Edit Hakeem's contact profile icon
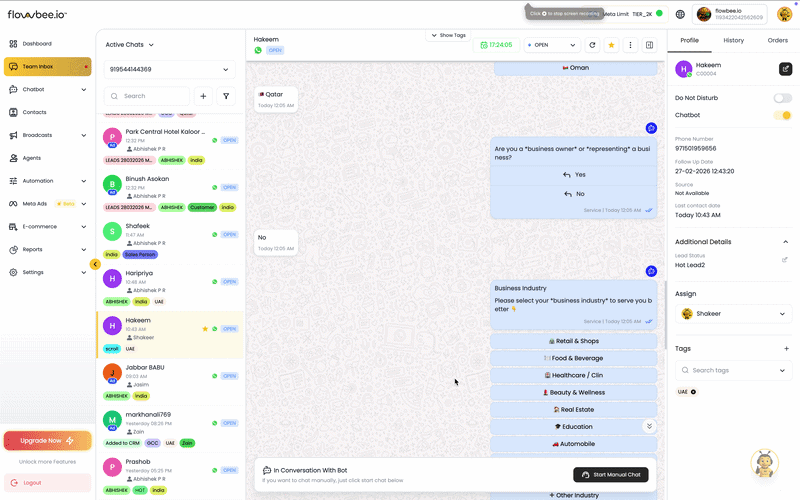 [x=785, y=69]
